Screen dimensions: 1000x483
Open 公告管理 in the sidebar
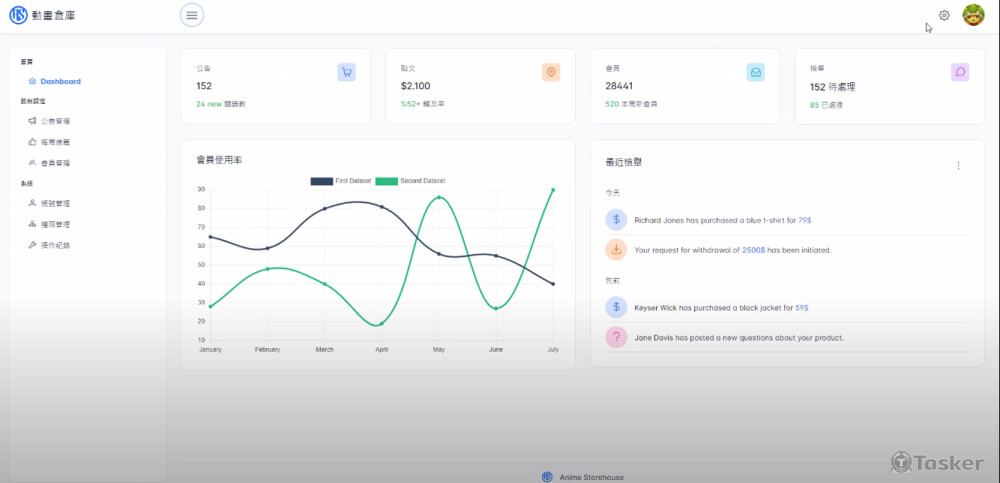pos(55,121)
